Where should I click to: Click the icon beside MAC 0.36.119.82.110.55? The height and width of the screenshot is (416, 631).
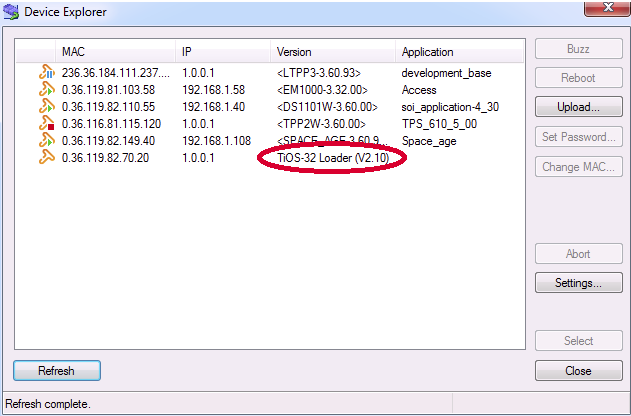click(x=45, y=107)
